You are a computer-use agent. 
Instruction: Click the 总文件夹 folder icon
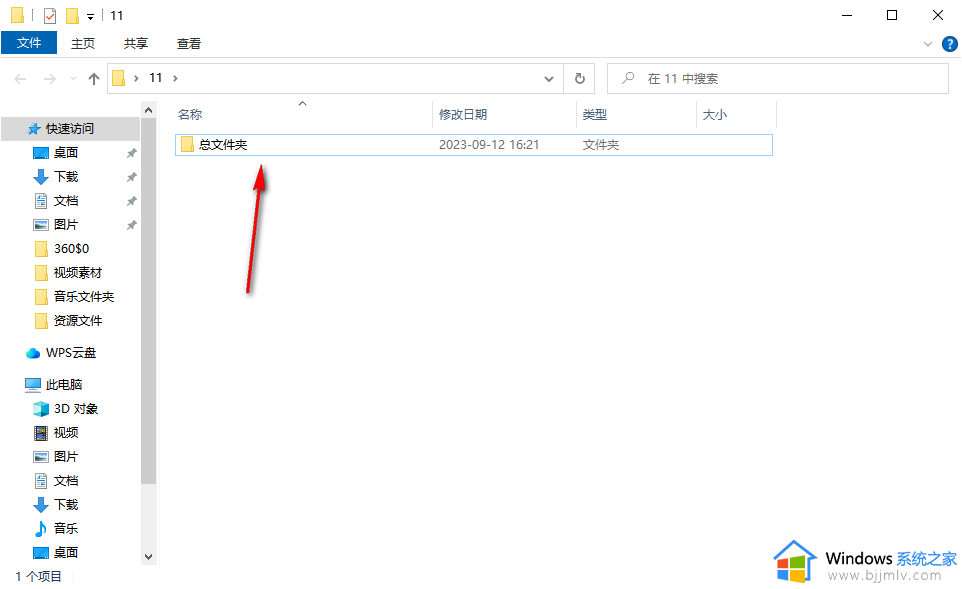point(187,144)
